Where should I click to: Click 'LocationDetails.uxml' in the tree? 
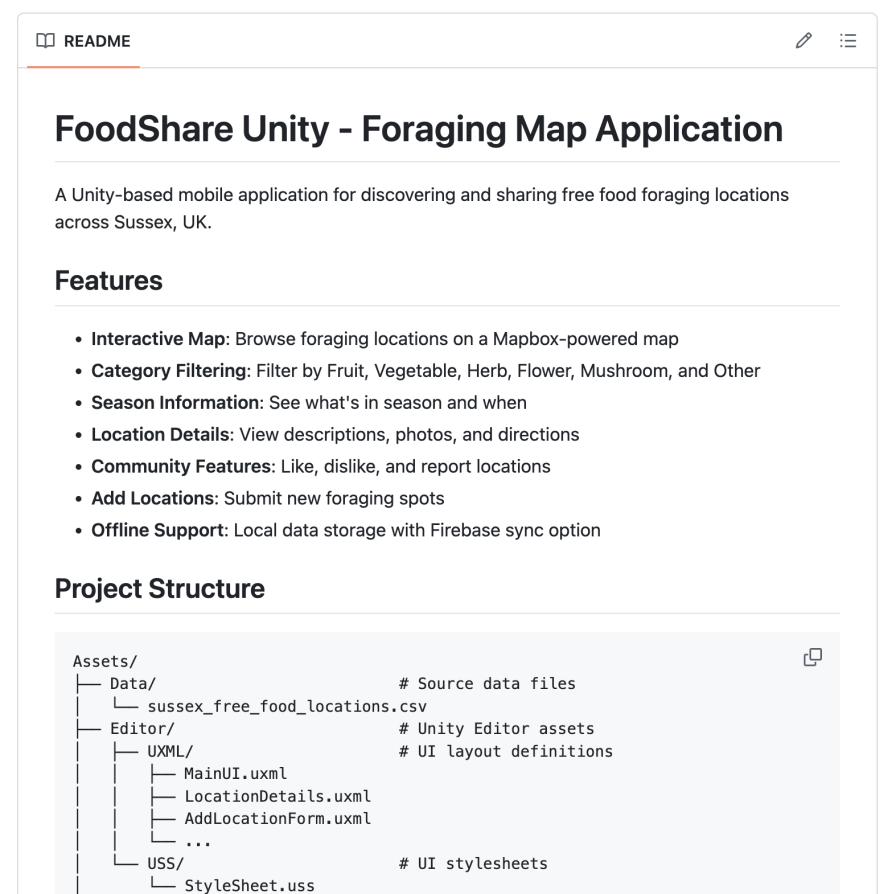click(x=277, y=796)
